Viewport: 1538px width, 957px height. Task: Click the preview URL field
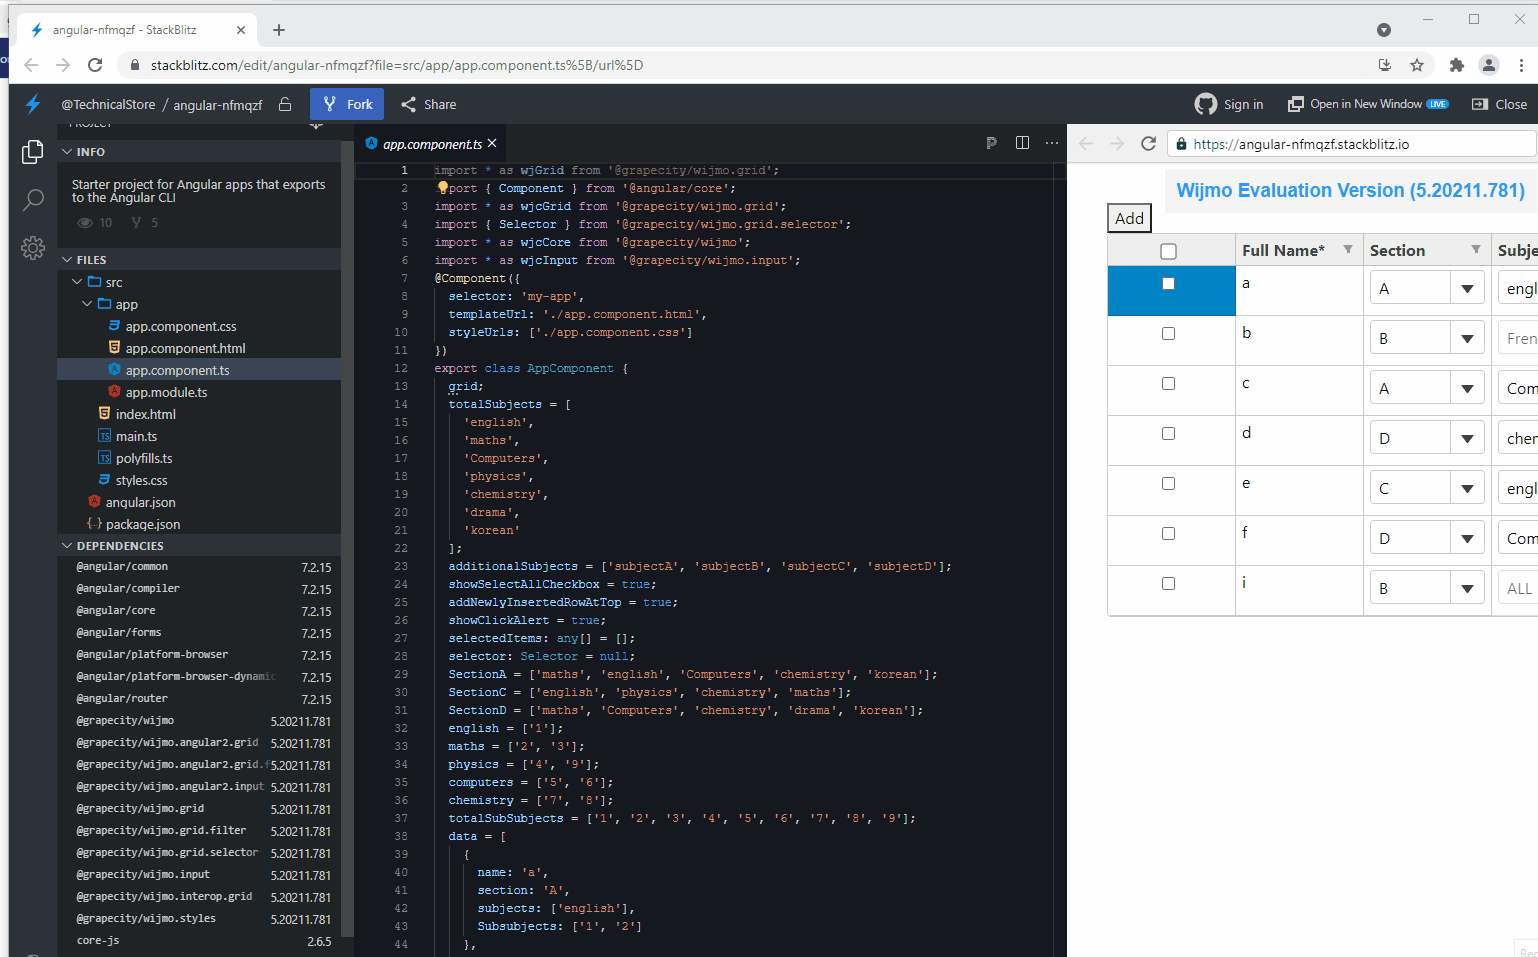pos(1351,144)
